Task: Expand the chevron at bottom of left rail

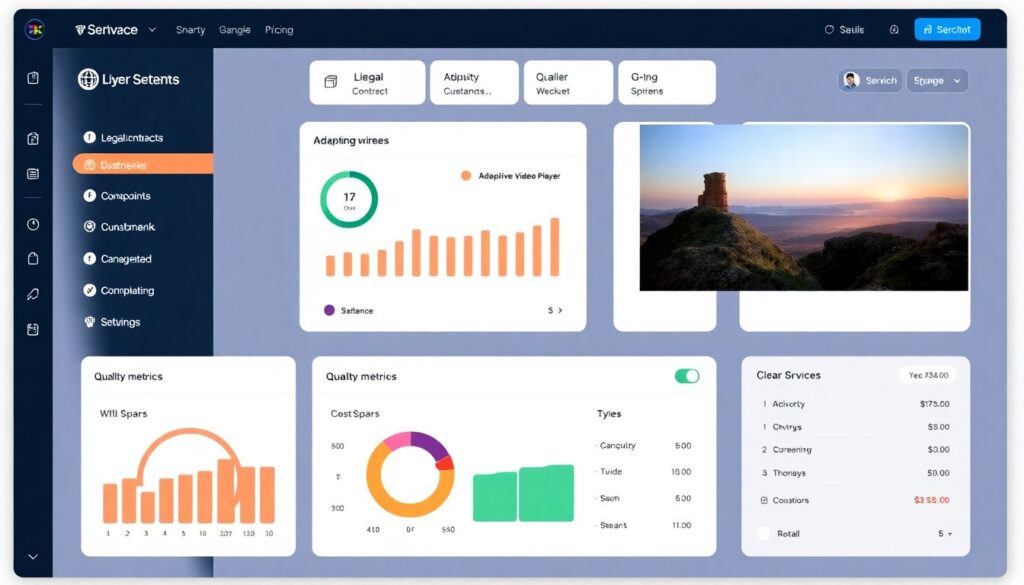Action: tap(33, 557)
